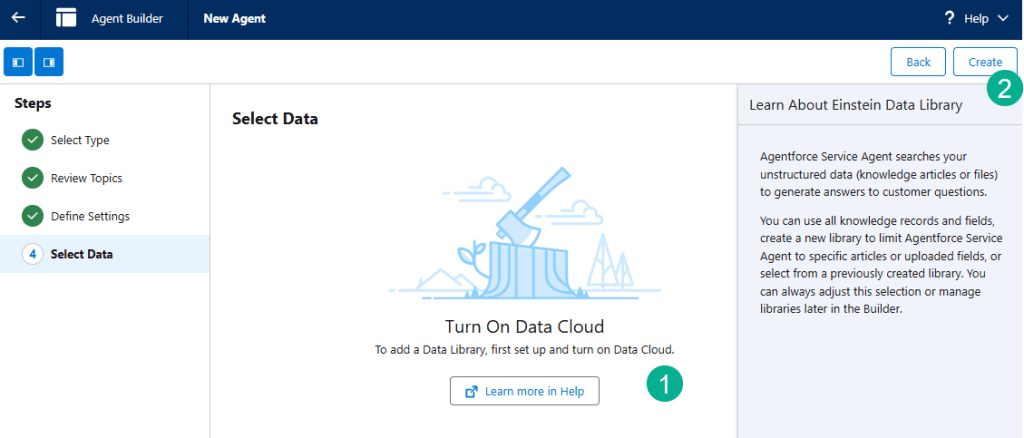Screen dimensions: 1024x438
Task: Click the Agent Builder app icon
Action: [66, 18]
